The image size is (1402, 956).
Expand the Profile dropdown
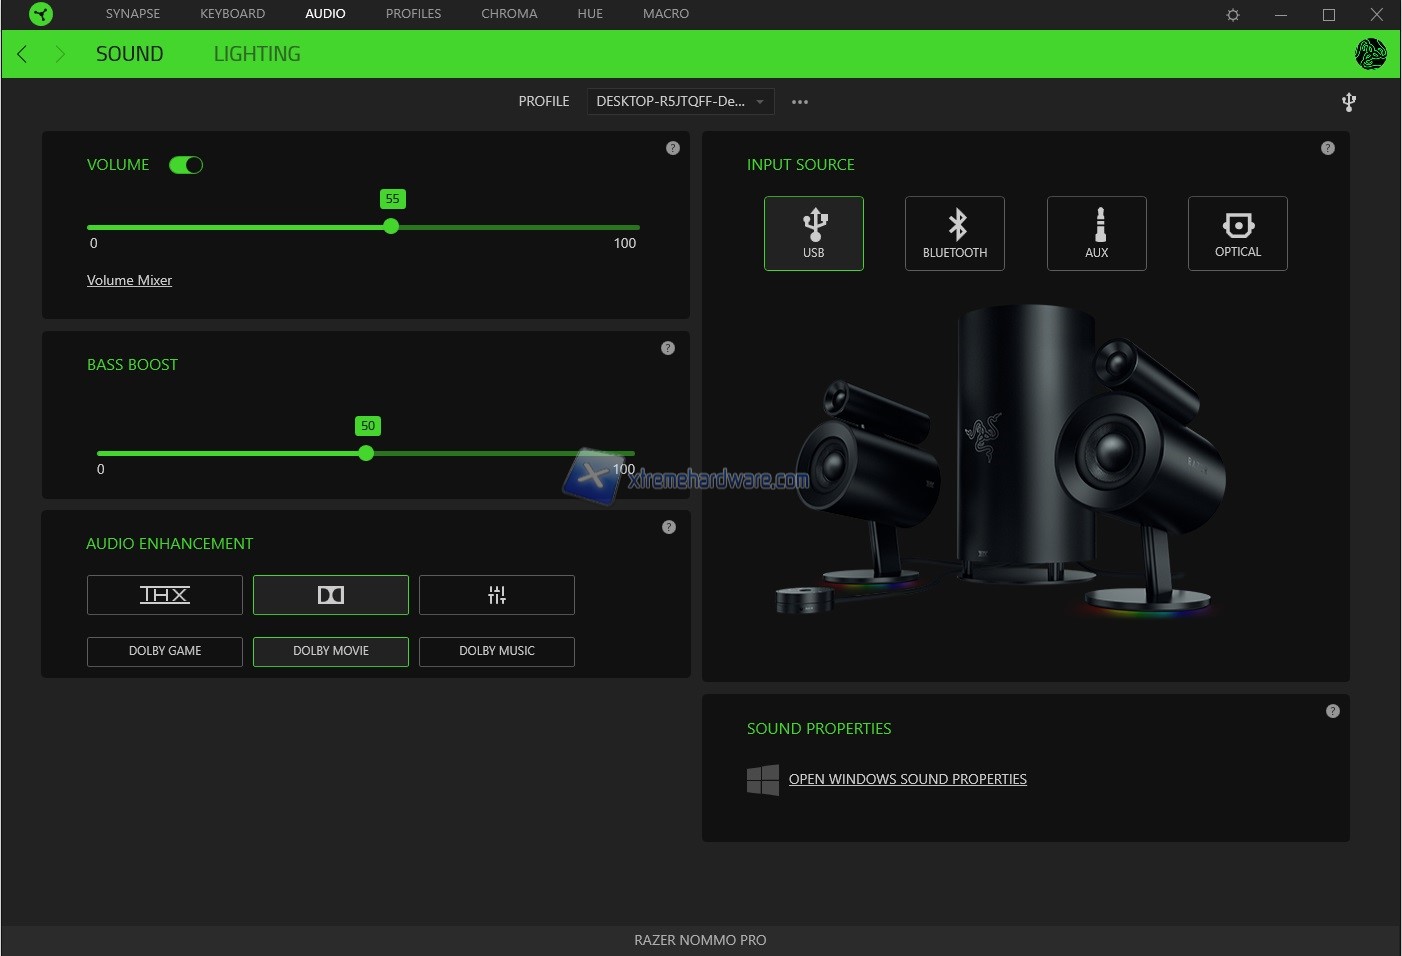coord(680,101)
